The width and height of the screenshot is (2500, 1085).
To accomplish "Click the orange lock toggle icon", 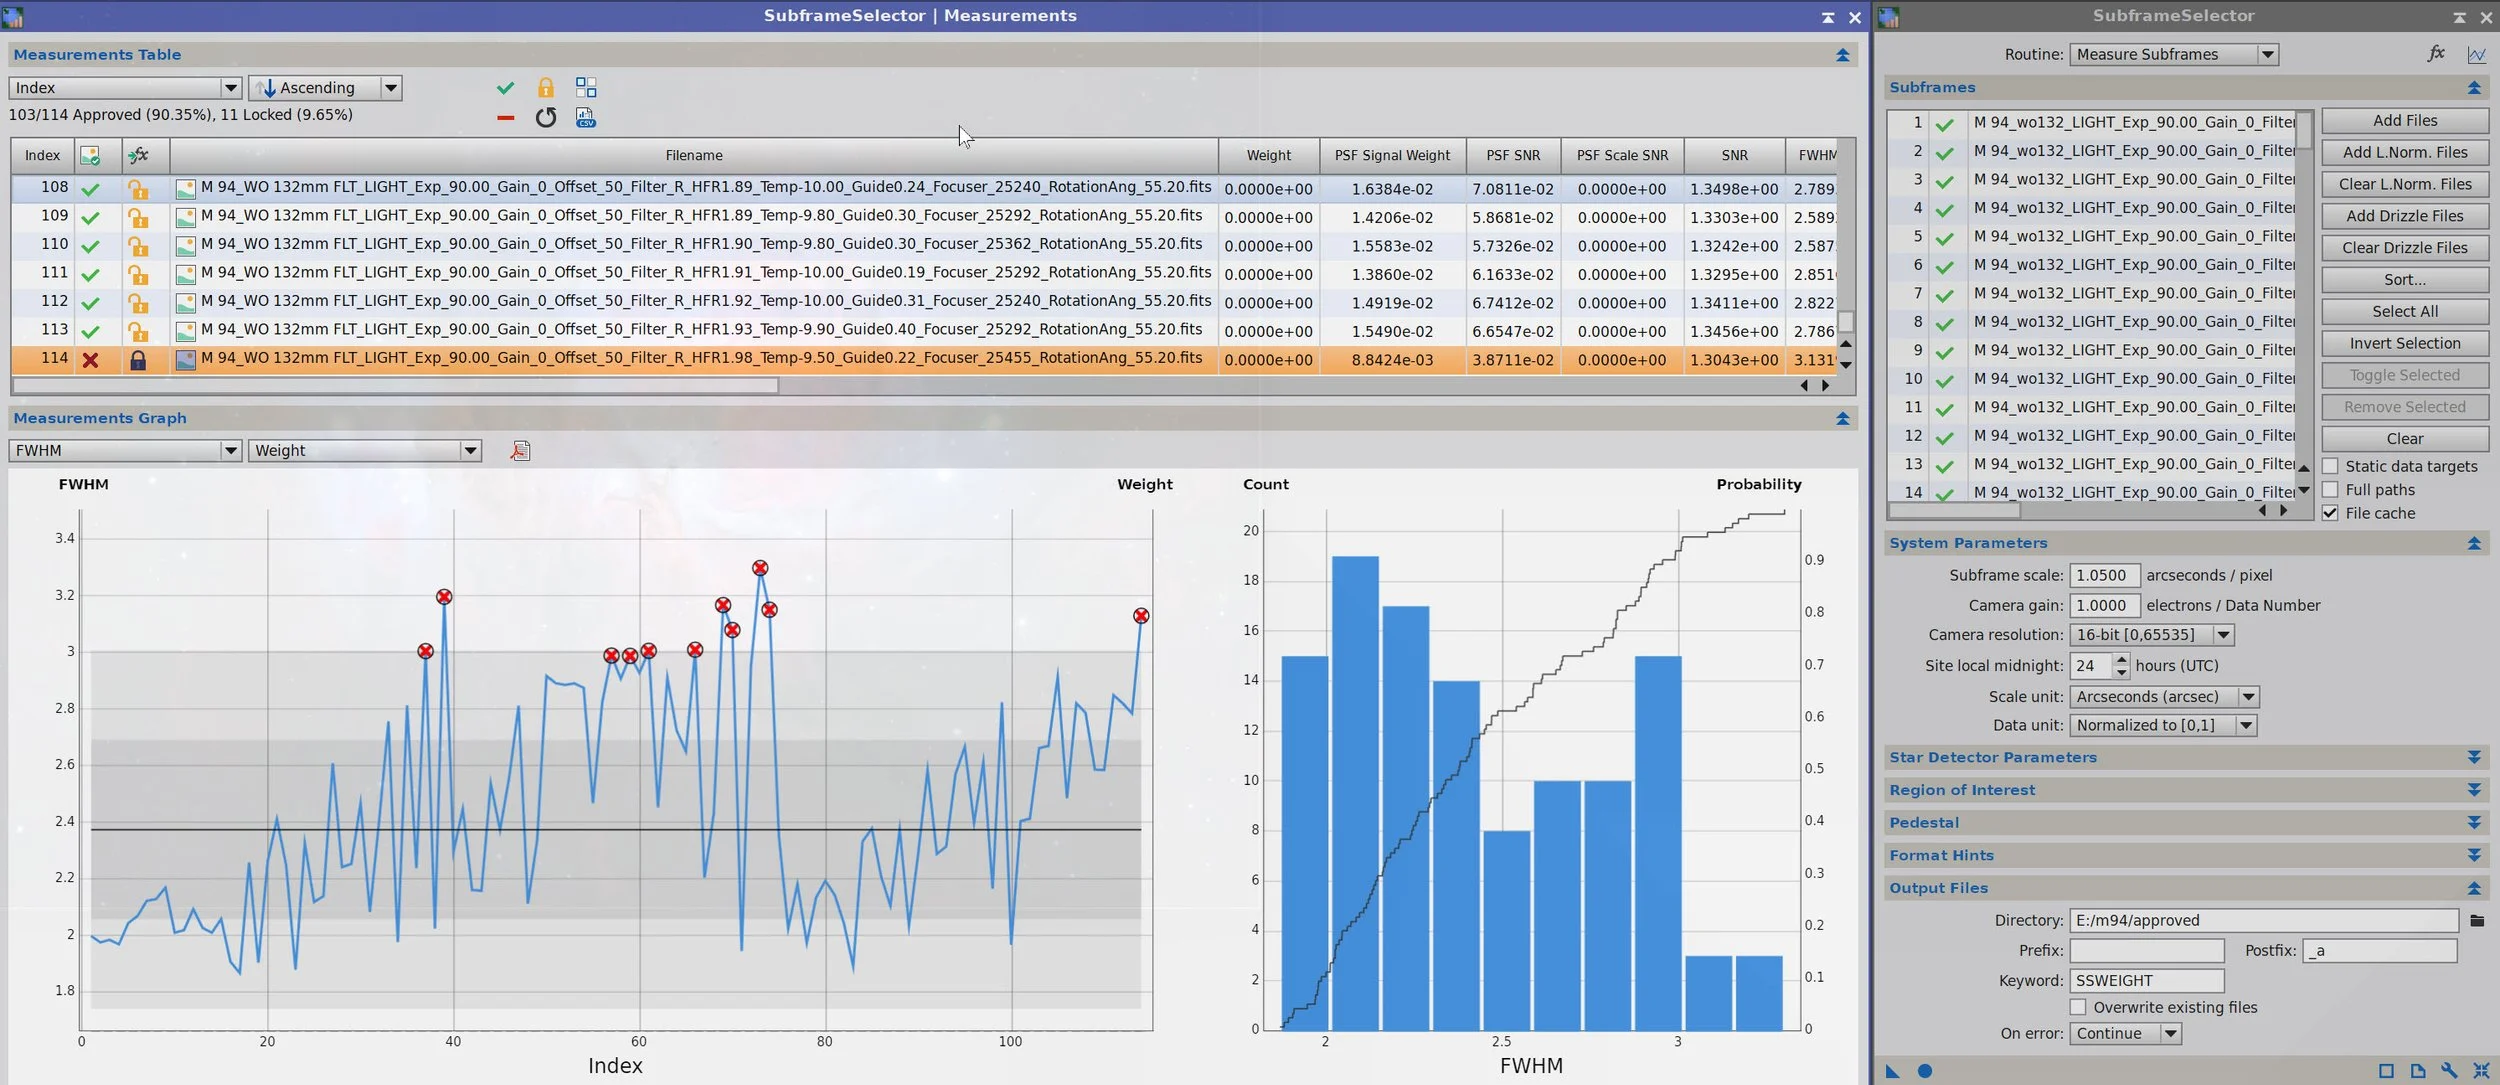I will pos(545,88).
